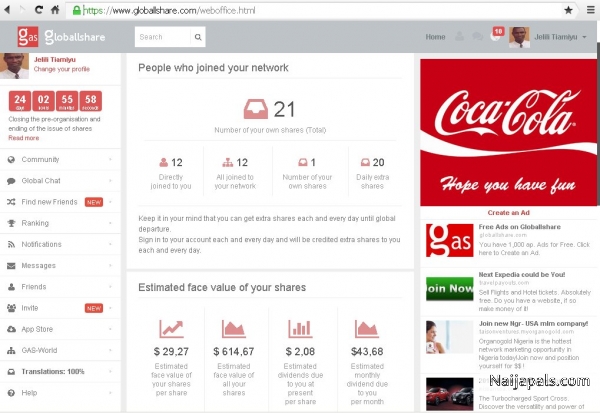Click the $ 614,67 face value figure
Screen dimensions: 600x413
tap(233, 351)
